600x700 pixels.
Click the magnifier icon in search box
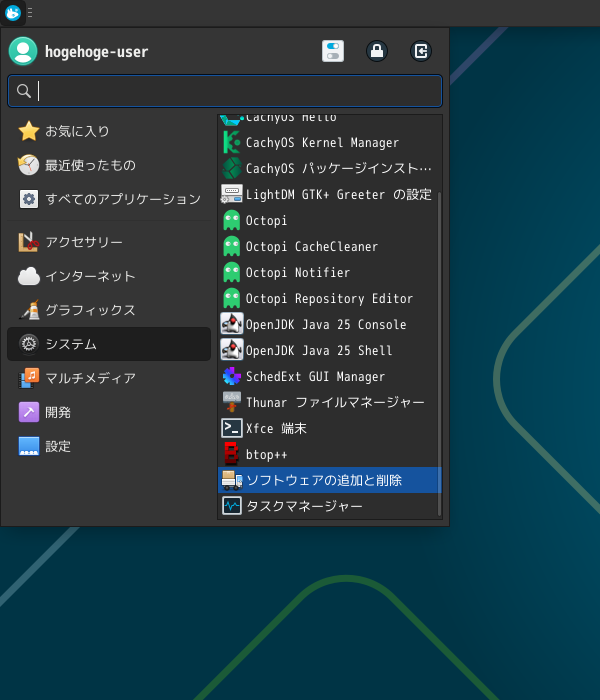point(24,91)
